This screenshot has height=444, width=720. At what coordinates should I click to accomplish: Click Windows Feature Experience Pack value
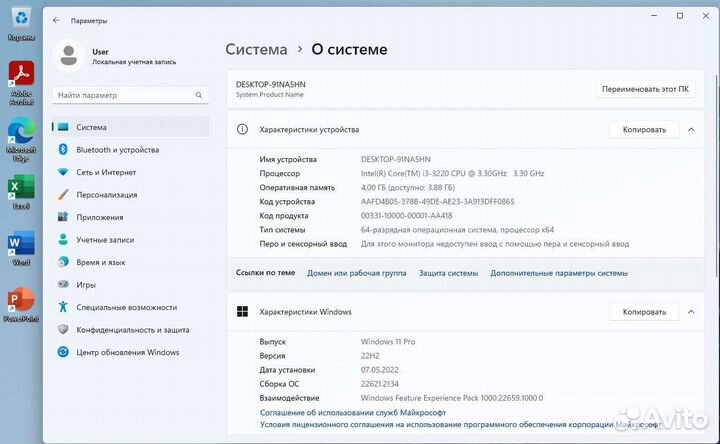click(452, 398)
